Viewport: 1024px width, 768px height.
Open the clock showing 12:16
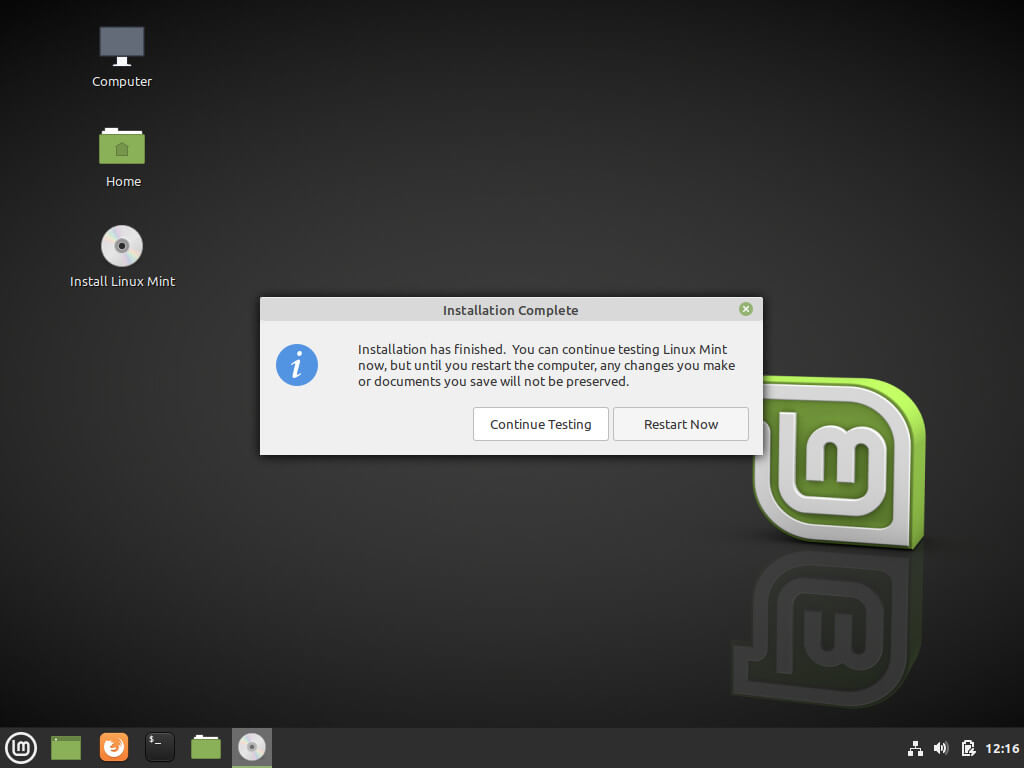[x=1002, y=748]
